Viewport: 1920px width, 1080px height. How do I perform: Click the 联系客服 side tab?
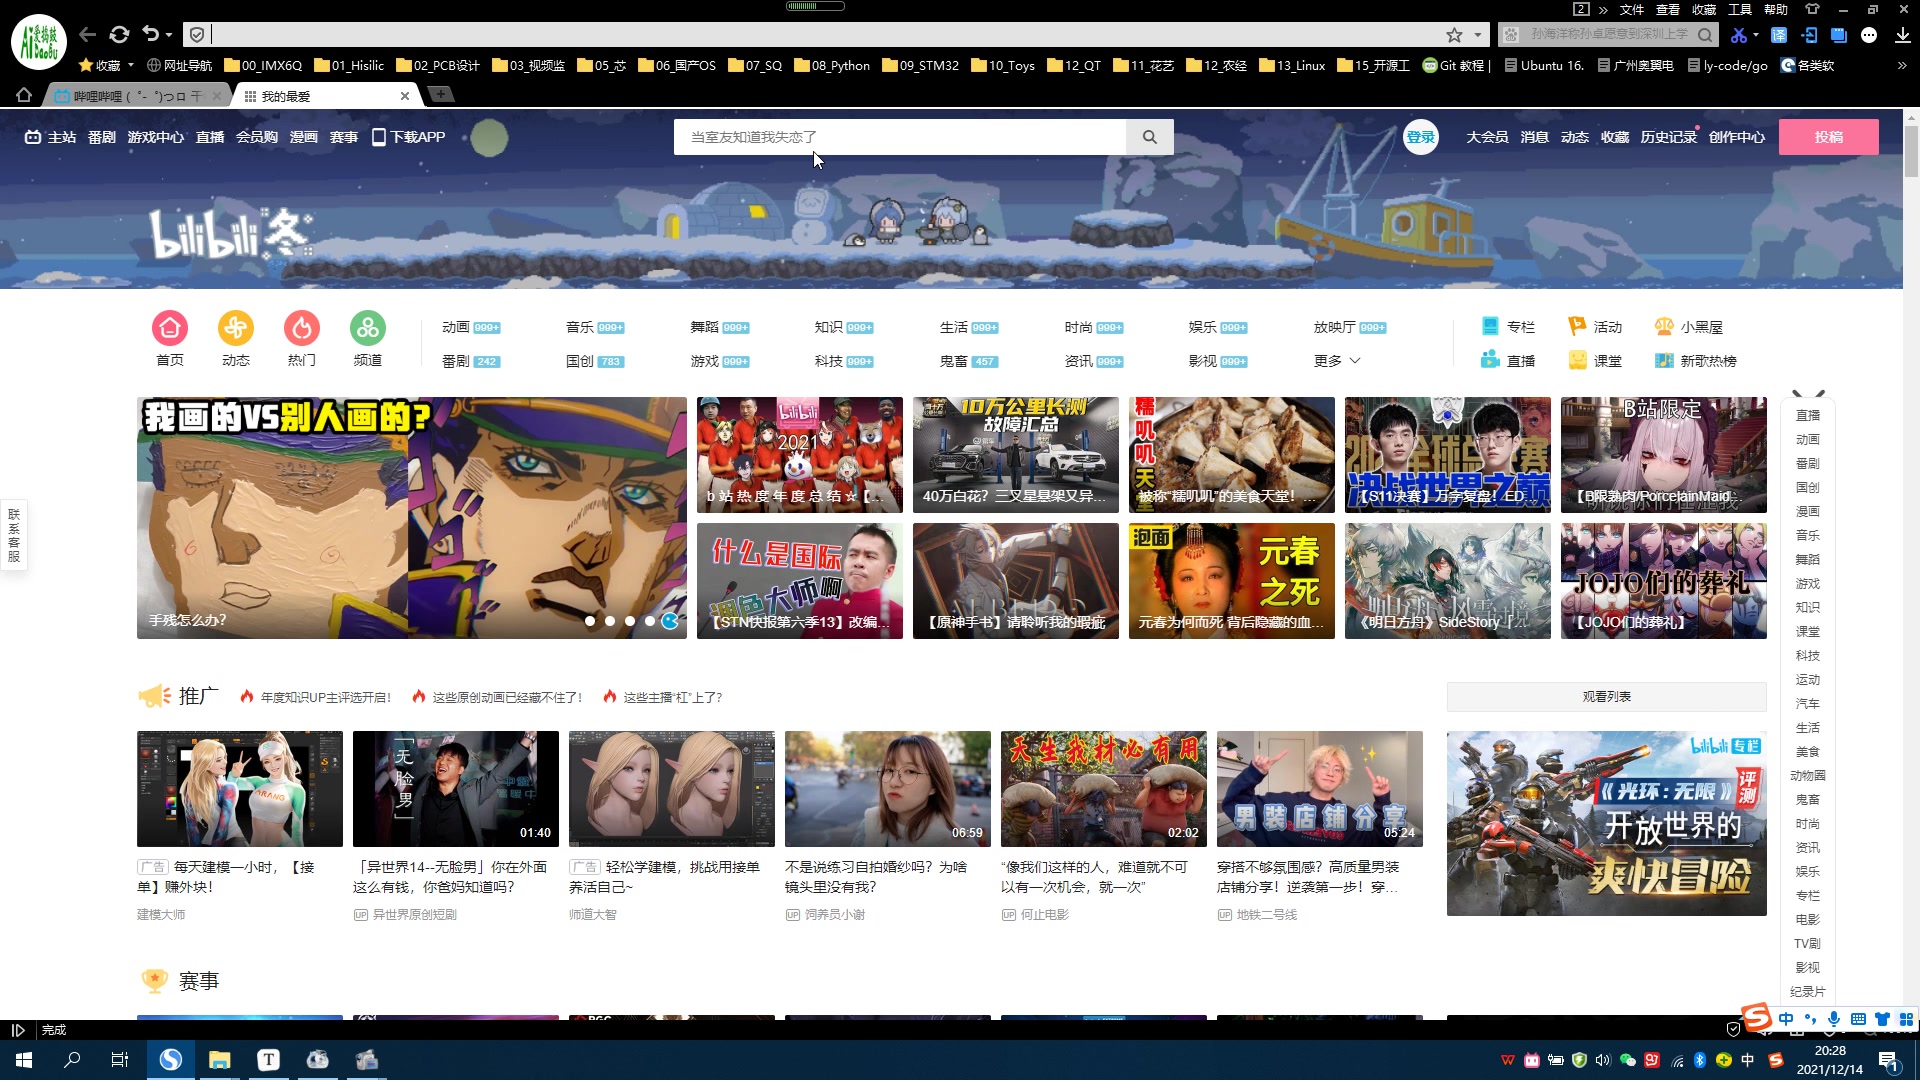14,535
